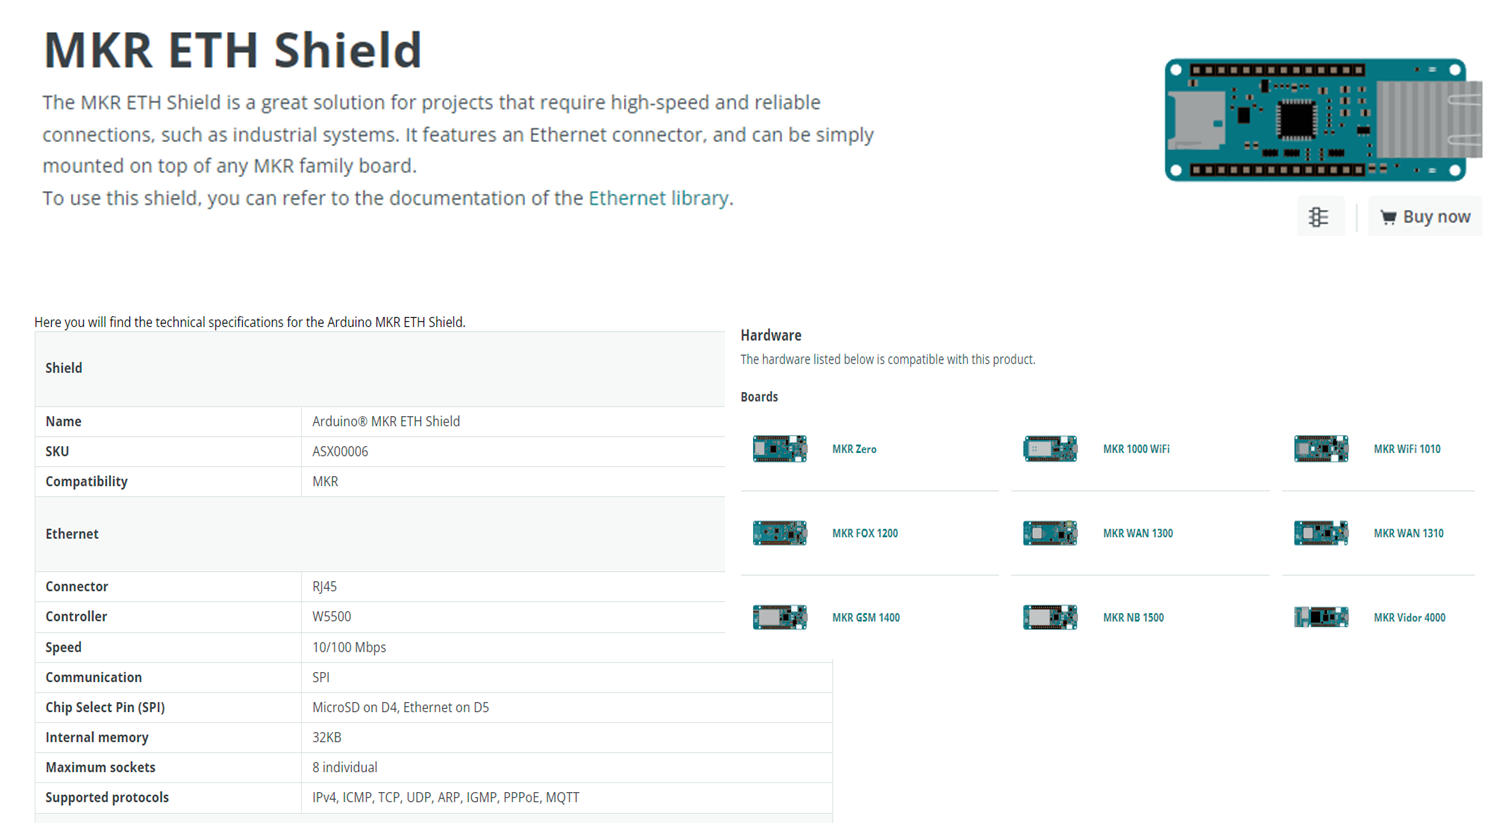Click the MKR Vidor 4000 board image
The image size is (1500, 823).
(x=1321, y=617)
